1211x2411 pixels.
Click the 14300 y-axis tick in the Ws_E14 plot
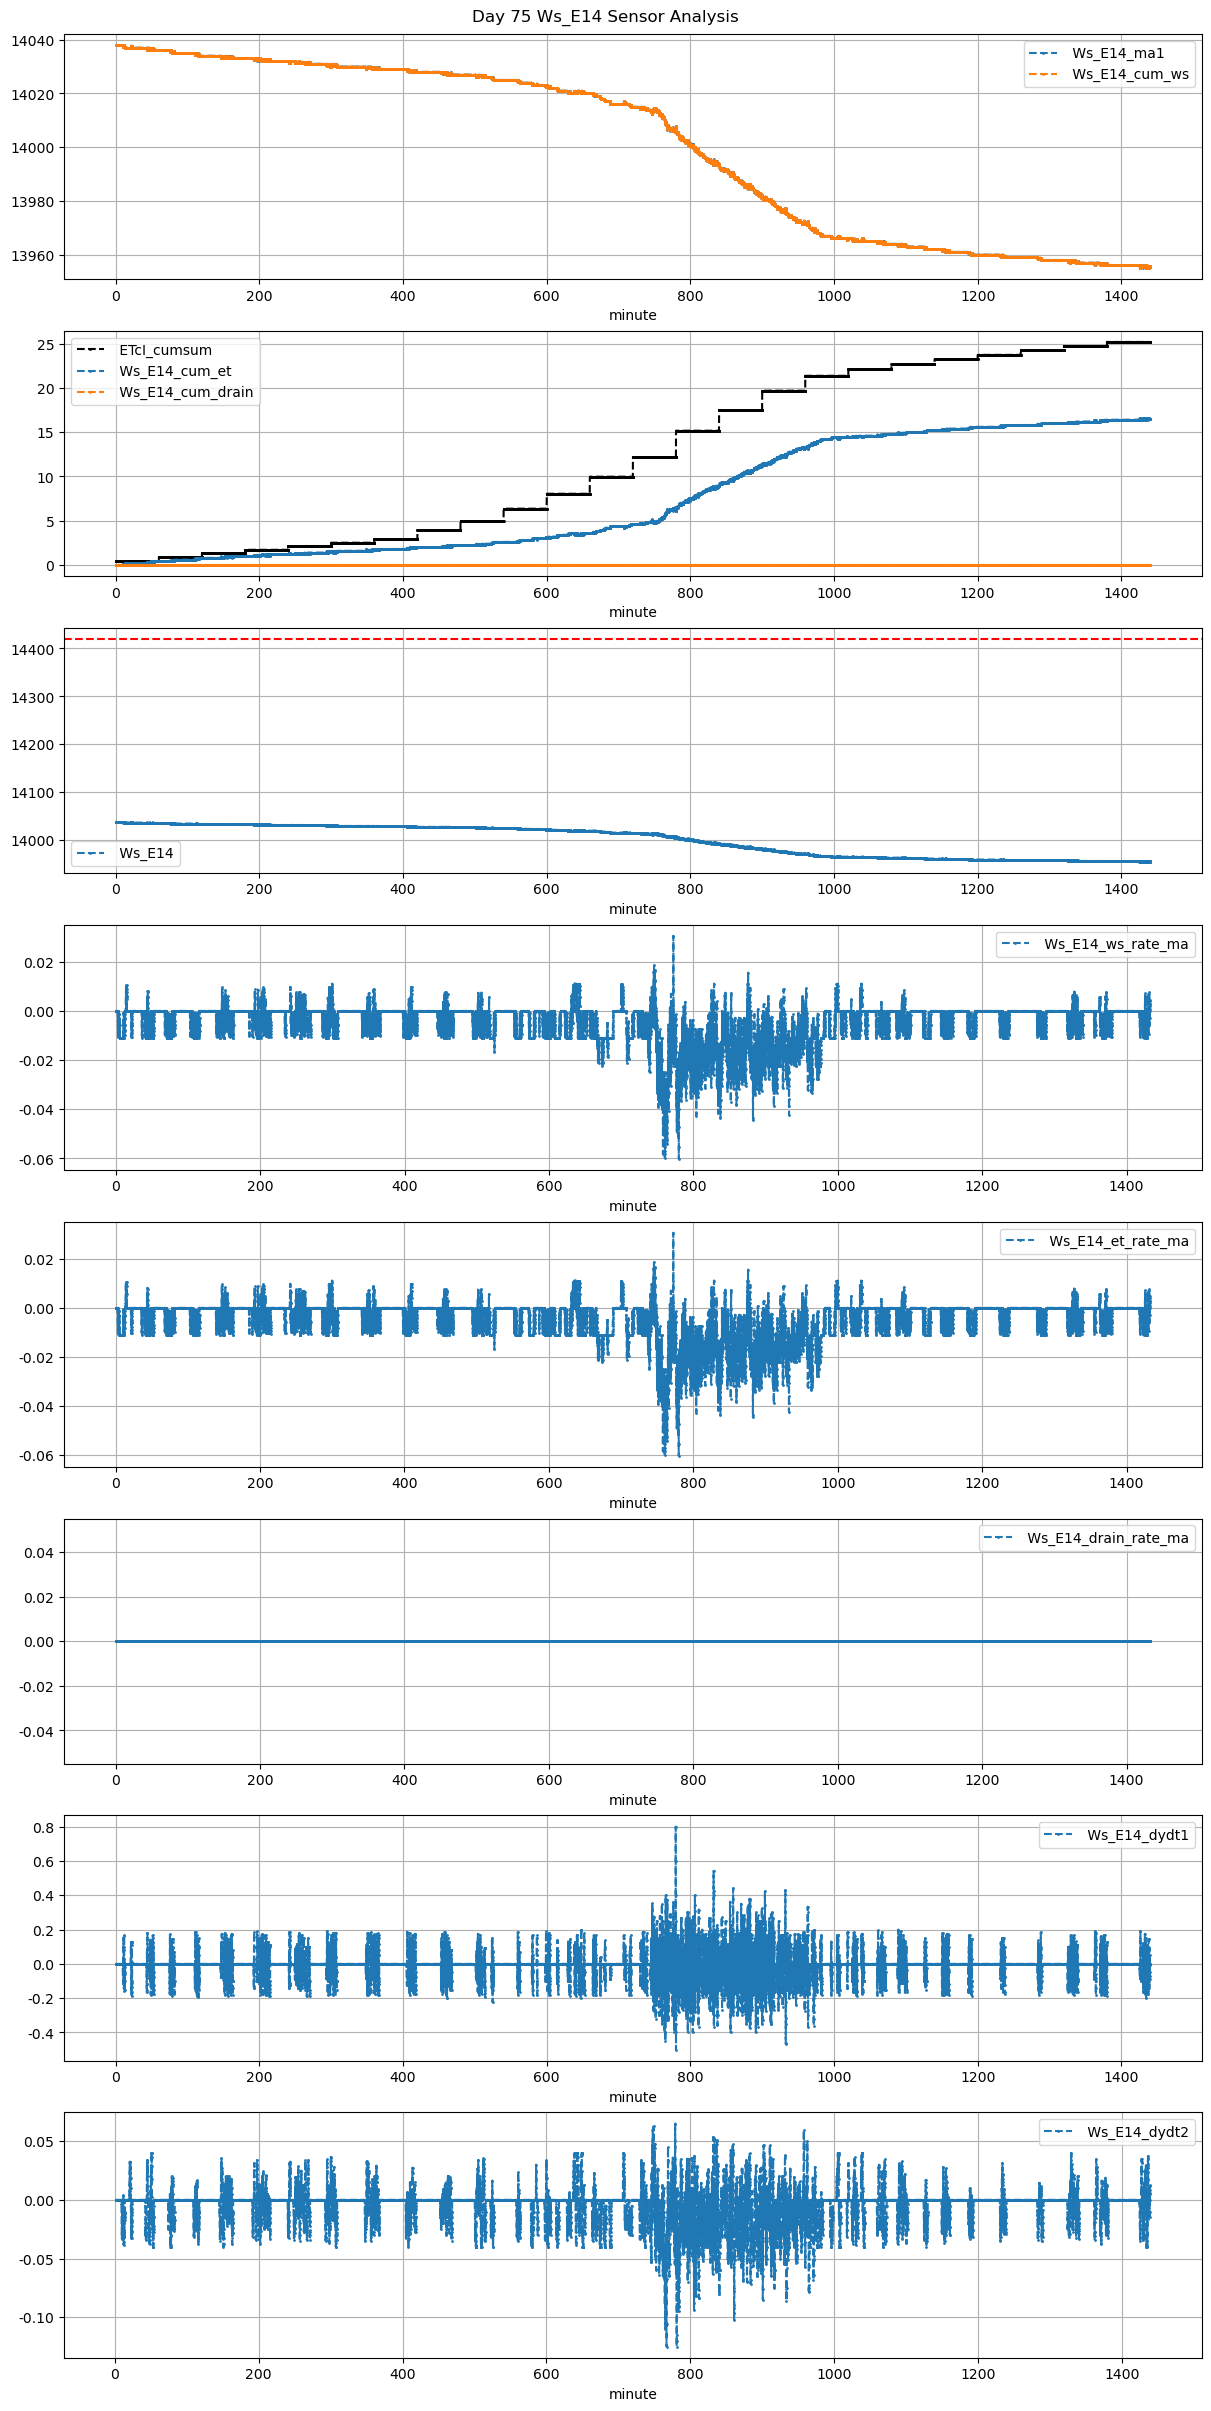[33, 697]
